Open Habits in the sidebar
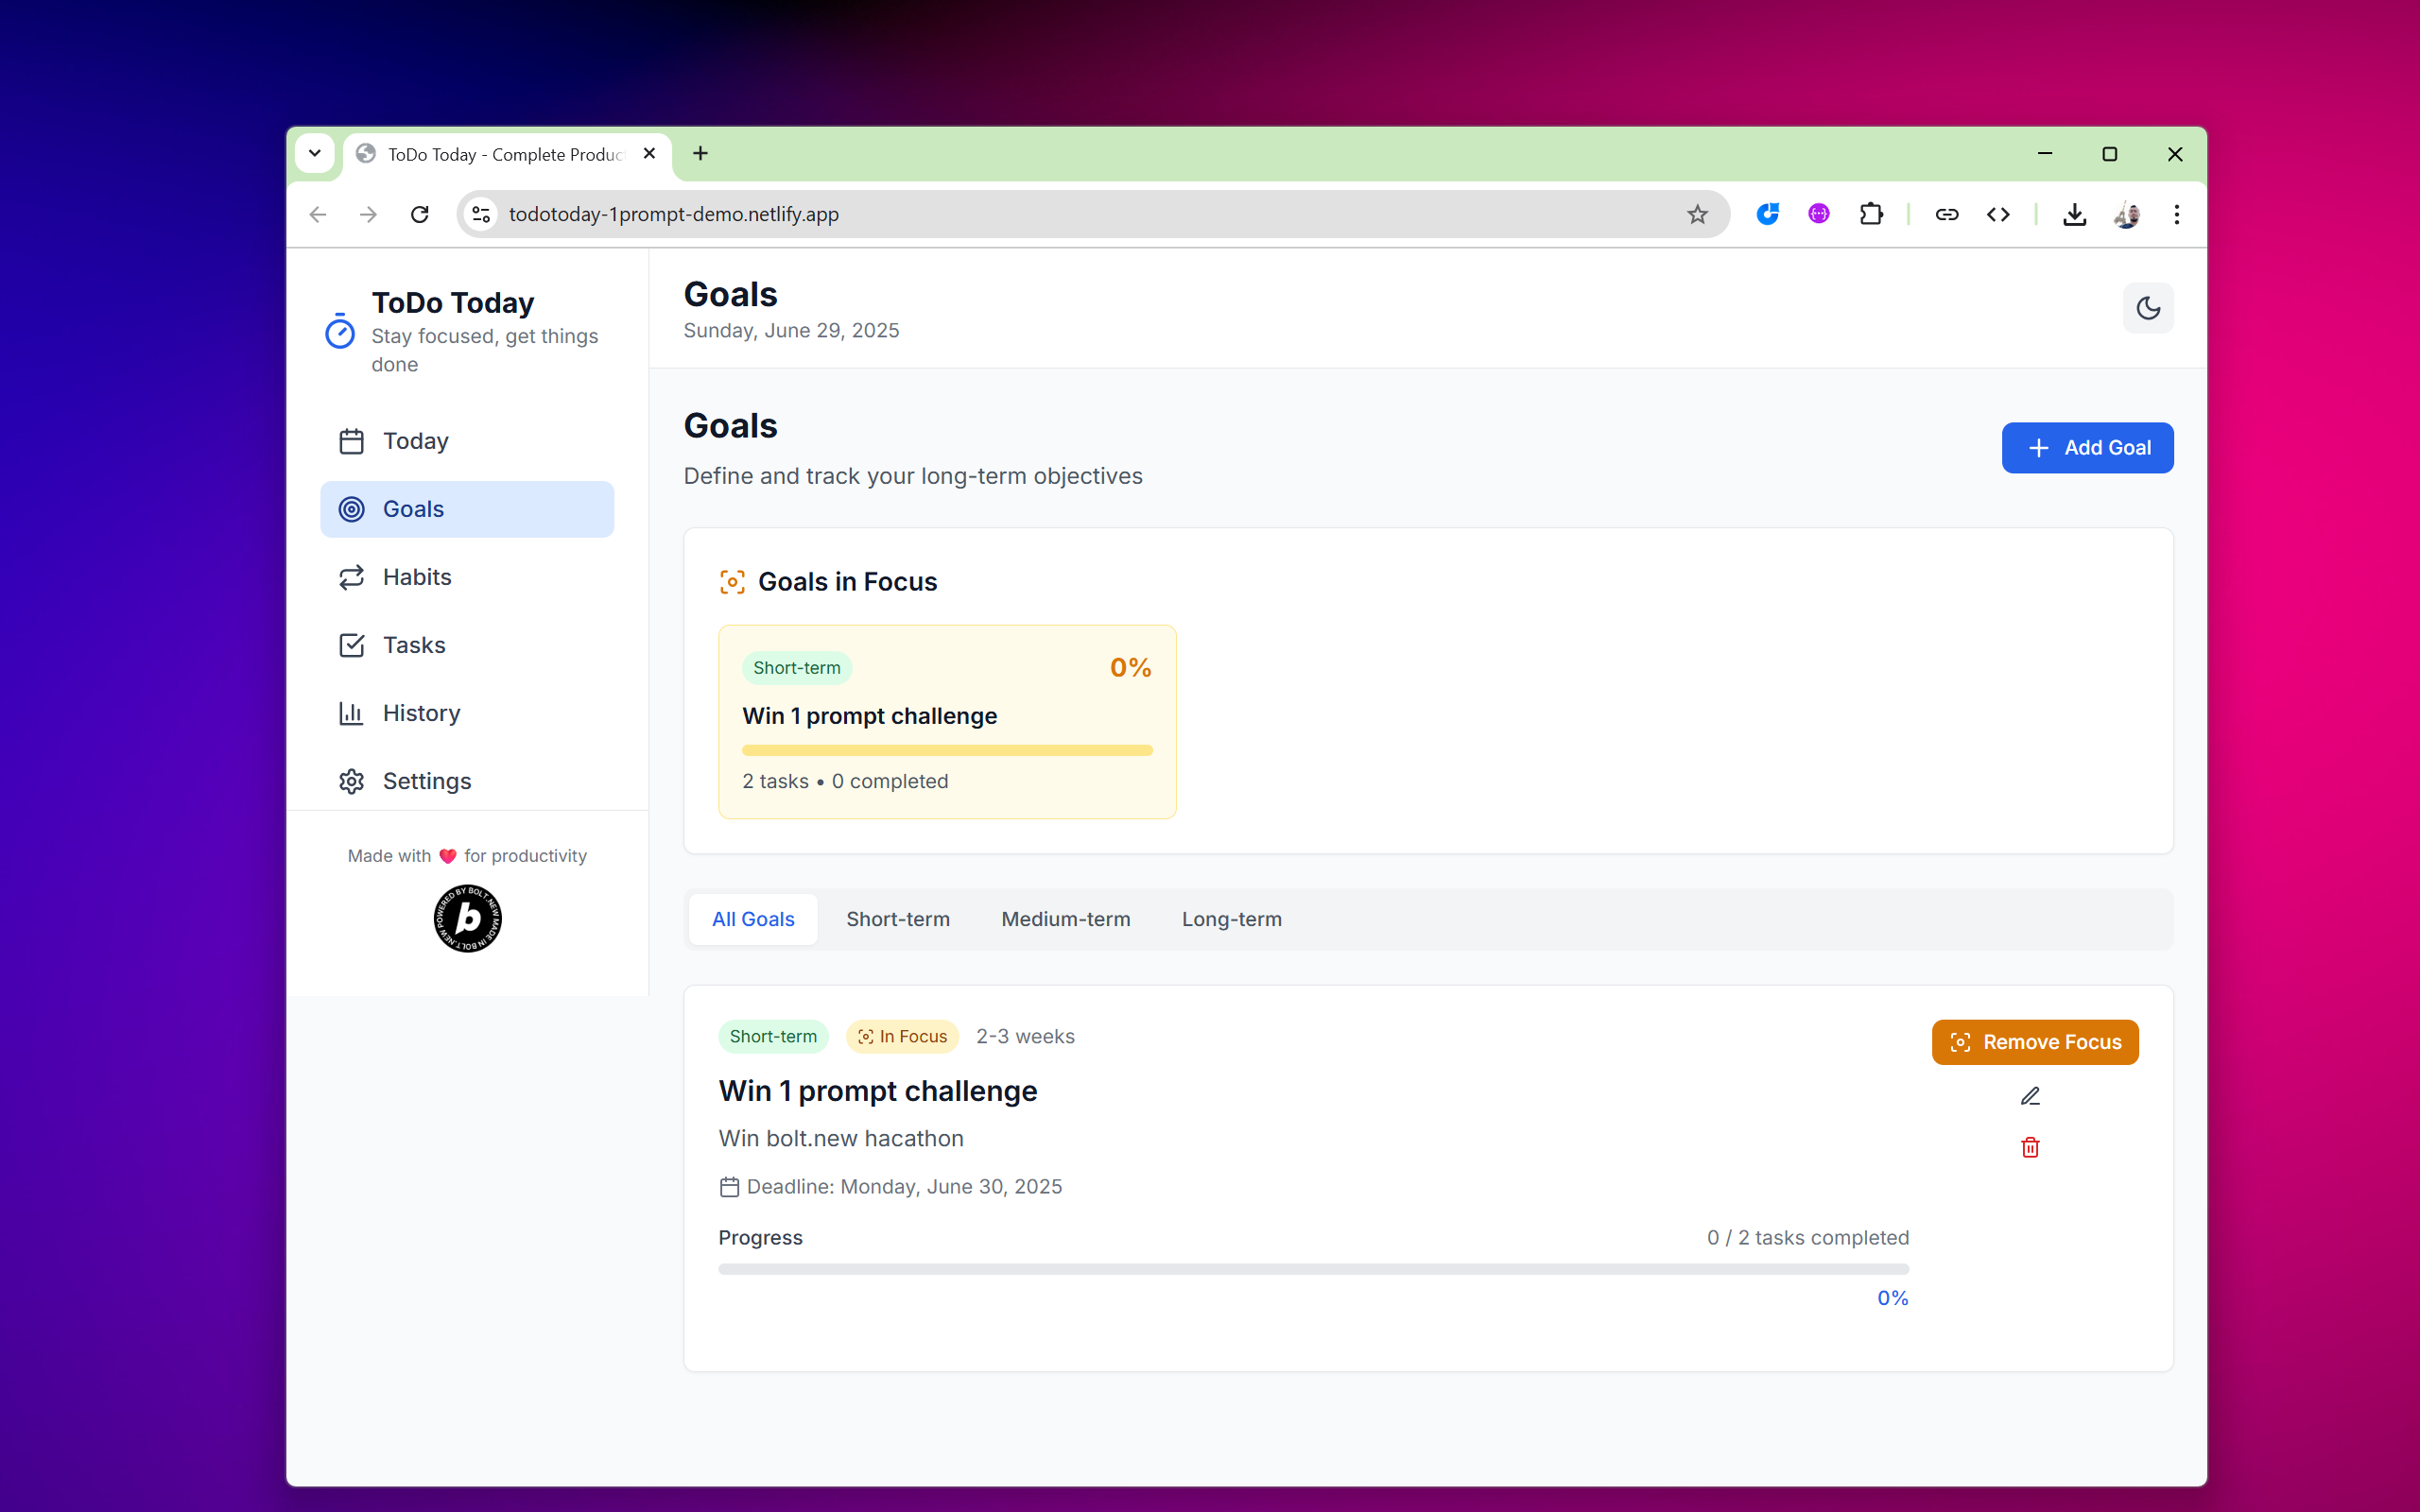 click(416, 577)
